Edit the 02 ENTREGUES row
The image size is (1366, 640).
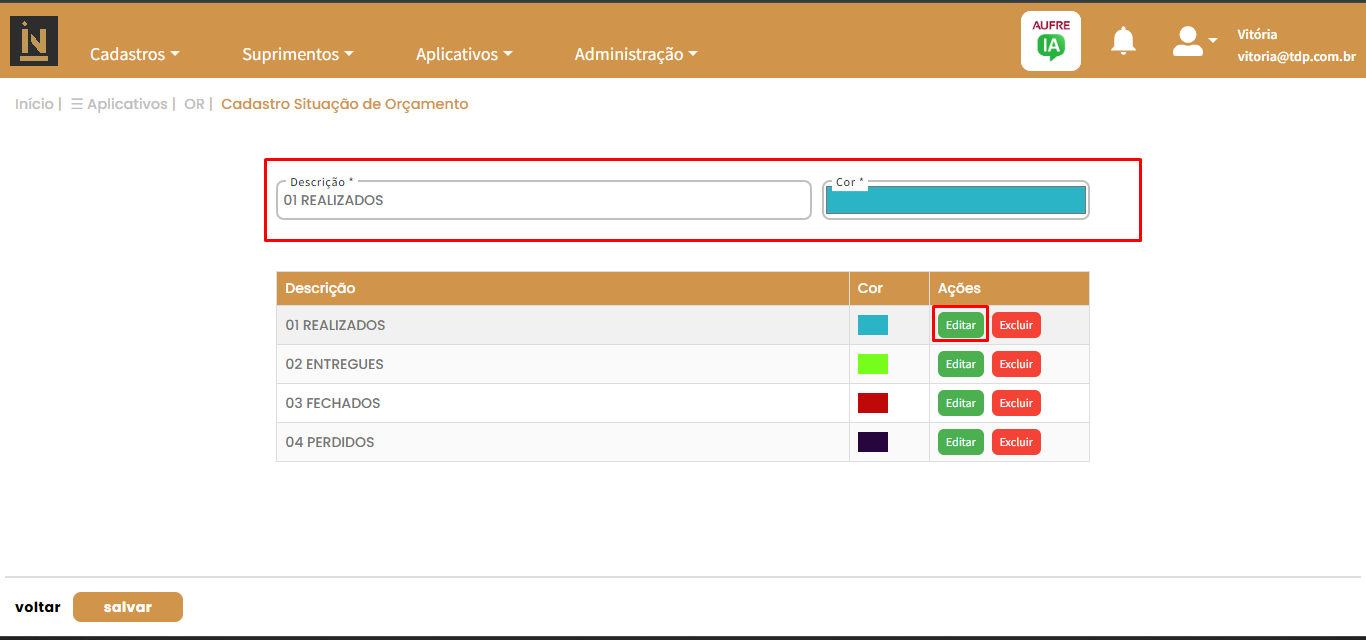tap(960, 364)
